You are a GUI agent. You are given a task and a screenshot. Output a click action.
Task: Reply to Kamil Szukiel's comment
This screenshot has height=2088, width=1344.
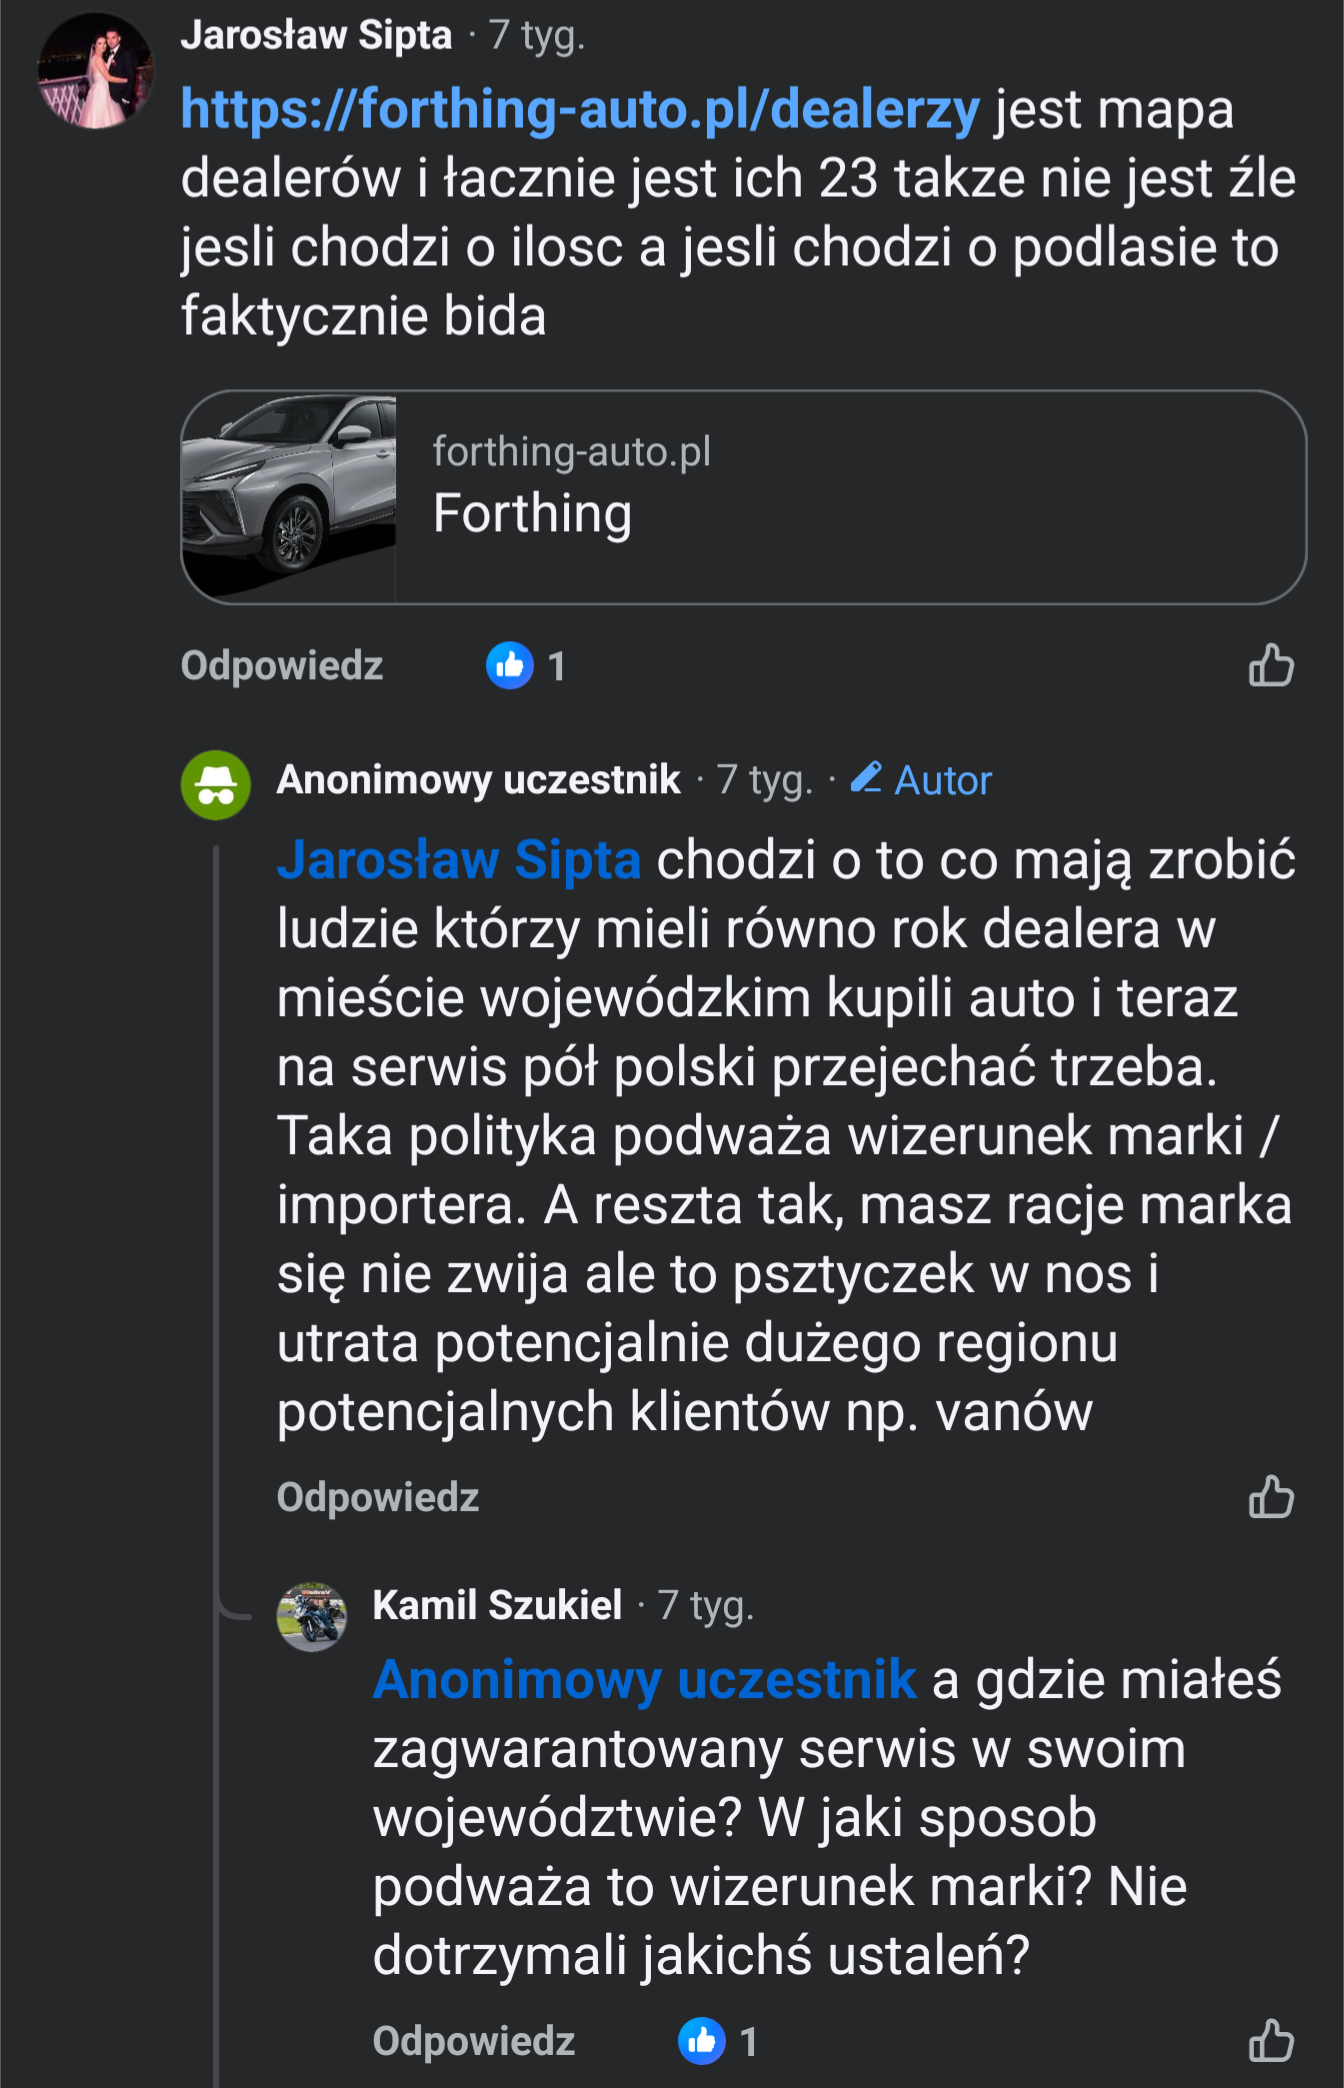point(474,2041)
